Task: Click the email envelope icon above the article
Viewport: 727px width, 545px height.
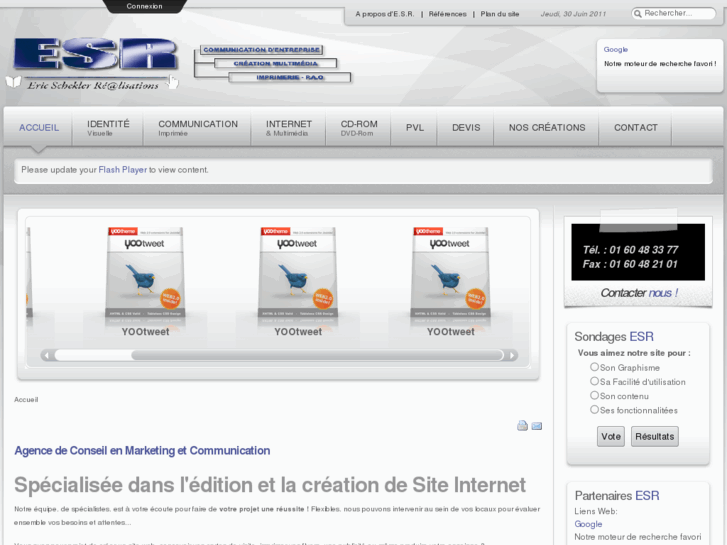Action: coord(536,426)
